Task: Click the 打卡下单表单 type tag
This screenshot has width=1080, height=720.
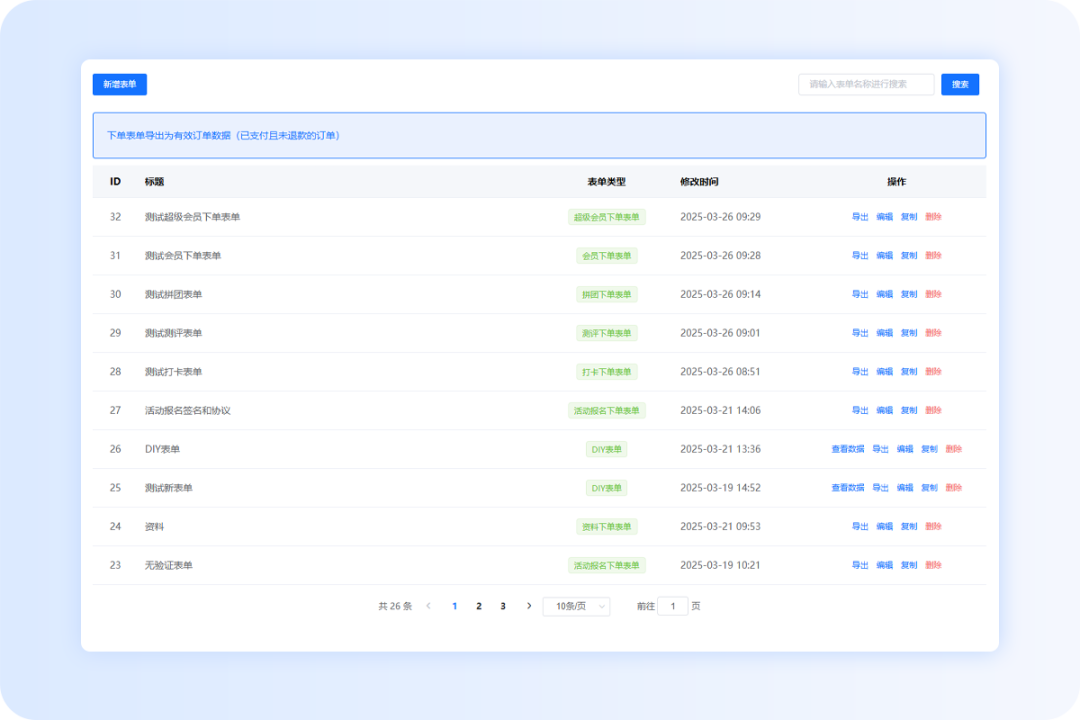Action: tap(606, 372)
